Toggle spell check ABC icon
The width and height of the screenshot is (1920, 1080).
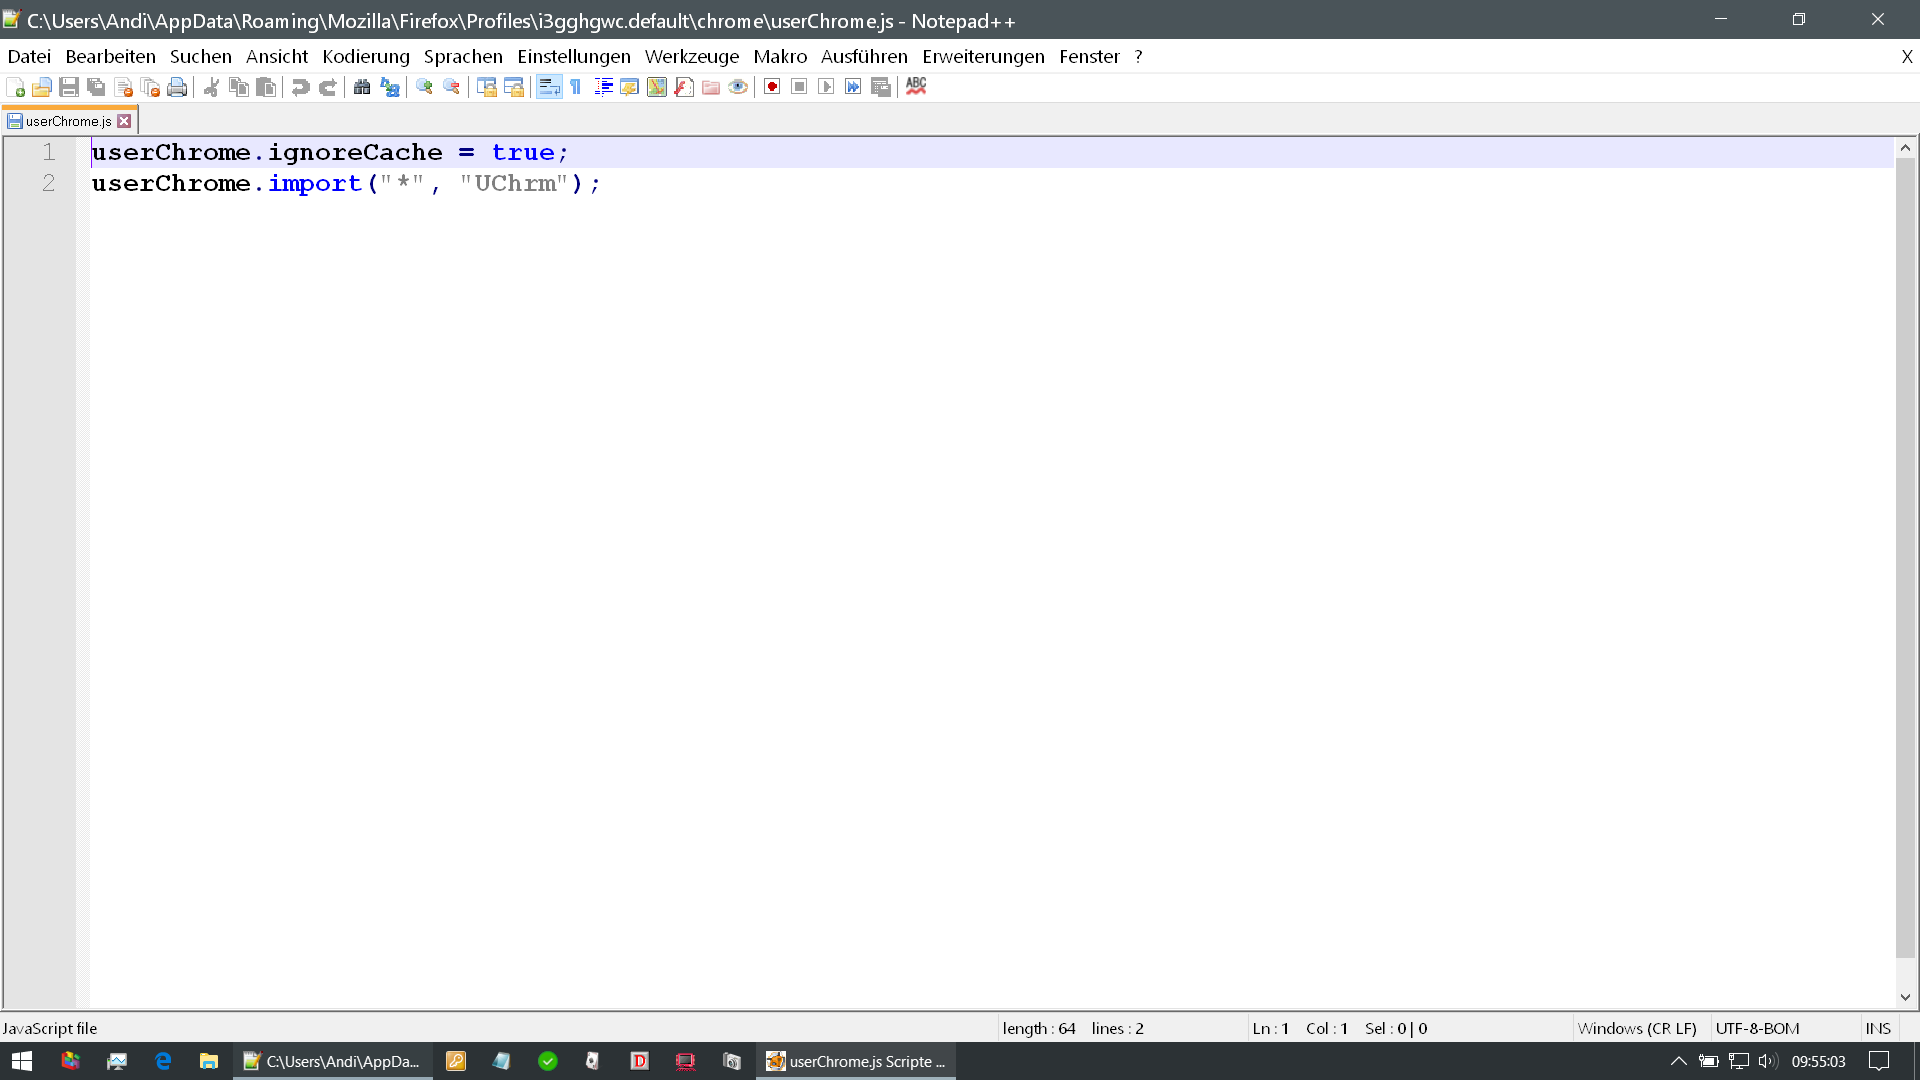(x=916, y=87)
